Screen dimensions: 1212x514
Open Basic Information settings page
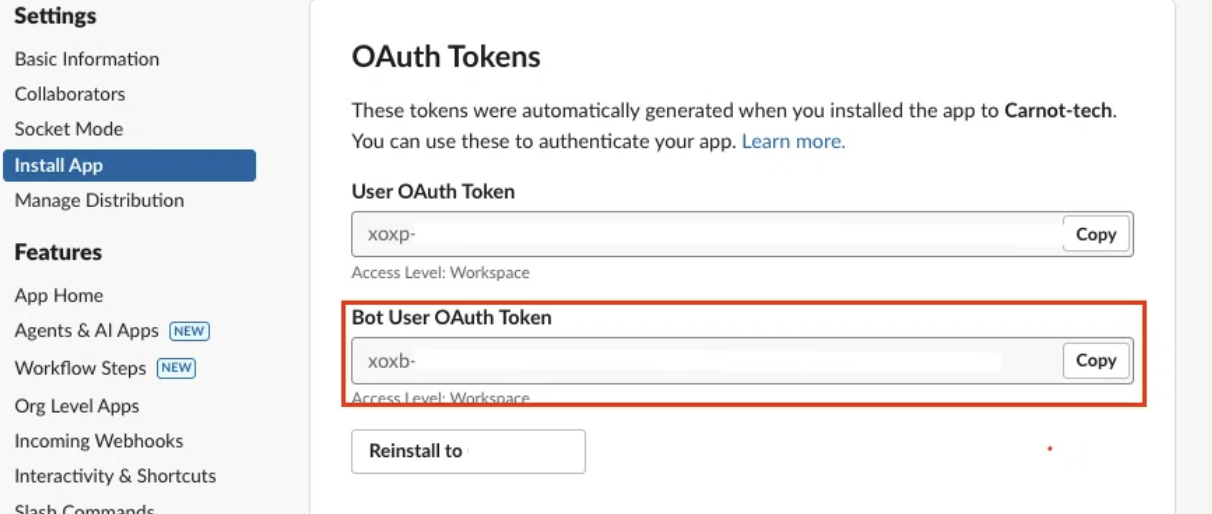click(87, 59)
